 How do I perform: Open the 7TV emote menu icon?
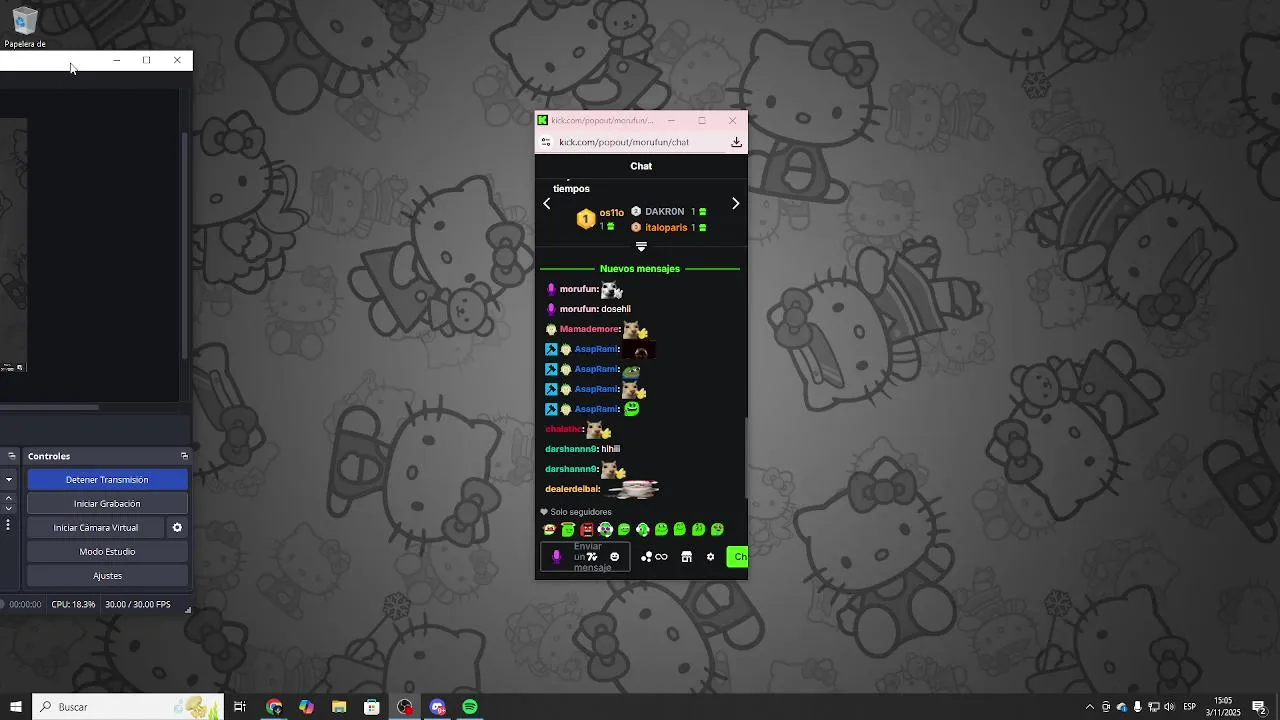(592, 557)
